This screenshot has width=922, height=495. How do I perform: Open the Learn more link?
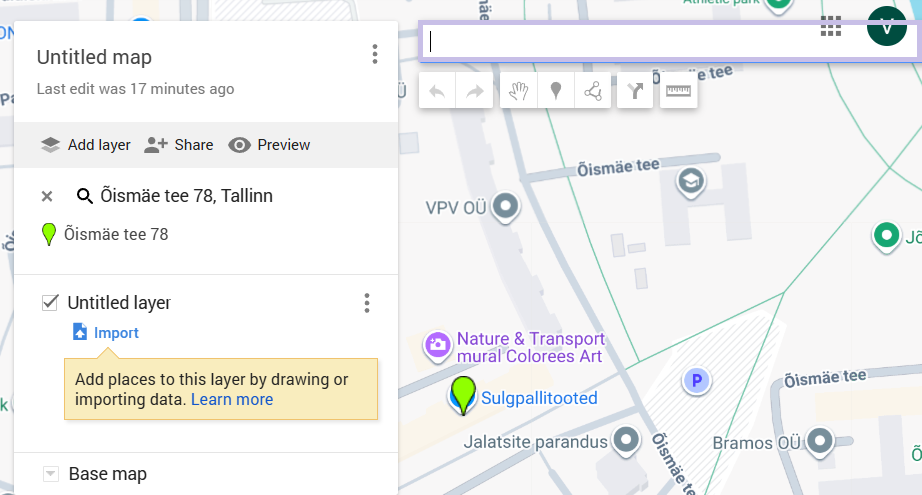coord(232,399)
